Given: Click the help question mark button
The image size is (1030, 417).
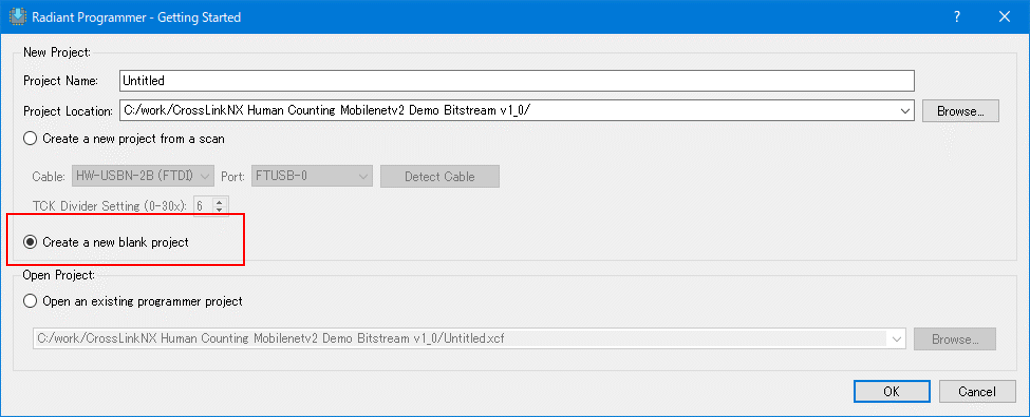Looking at the screenshot, I should [957, 17].
